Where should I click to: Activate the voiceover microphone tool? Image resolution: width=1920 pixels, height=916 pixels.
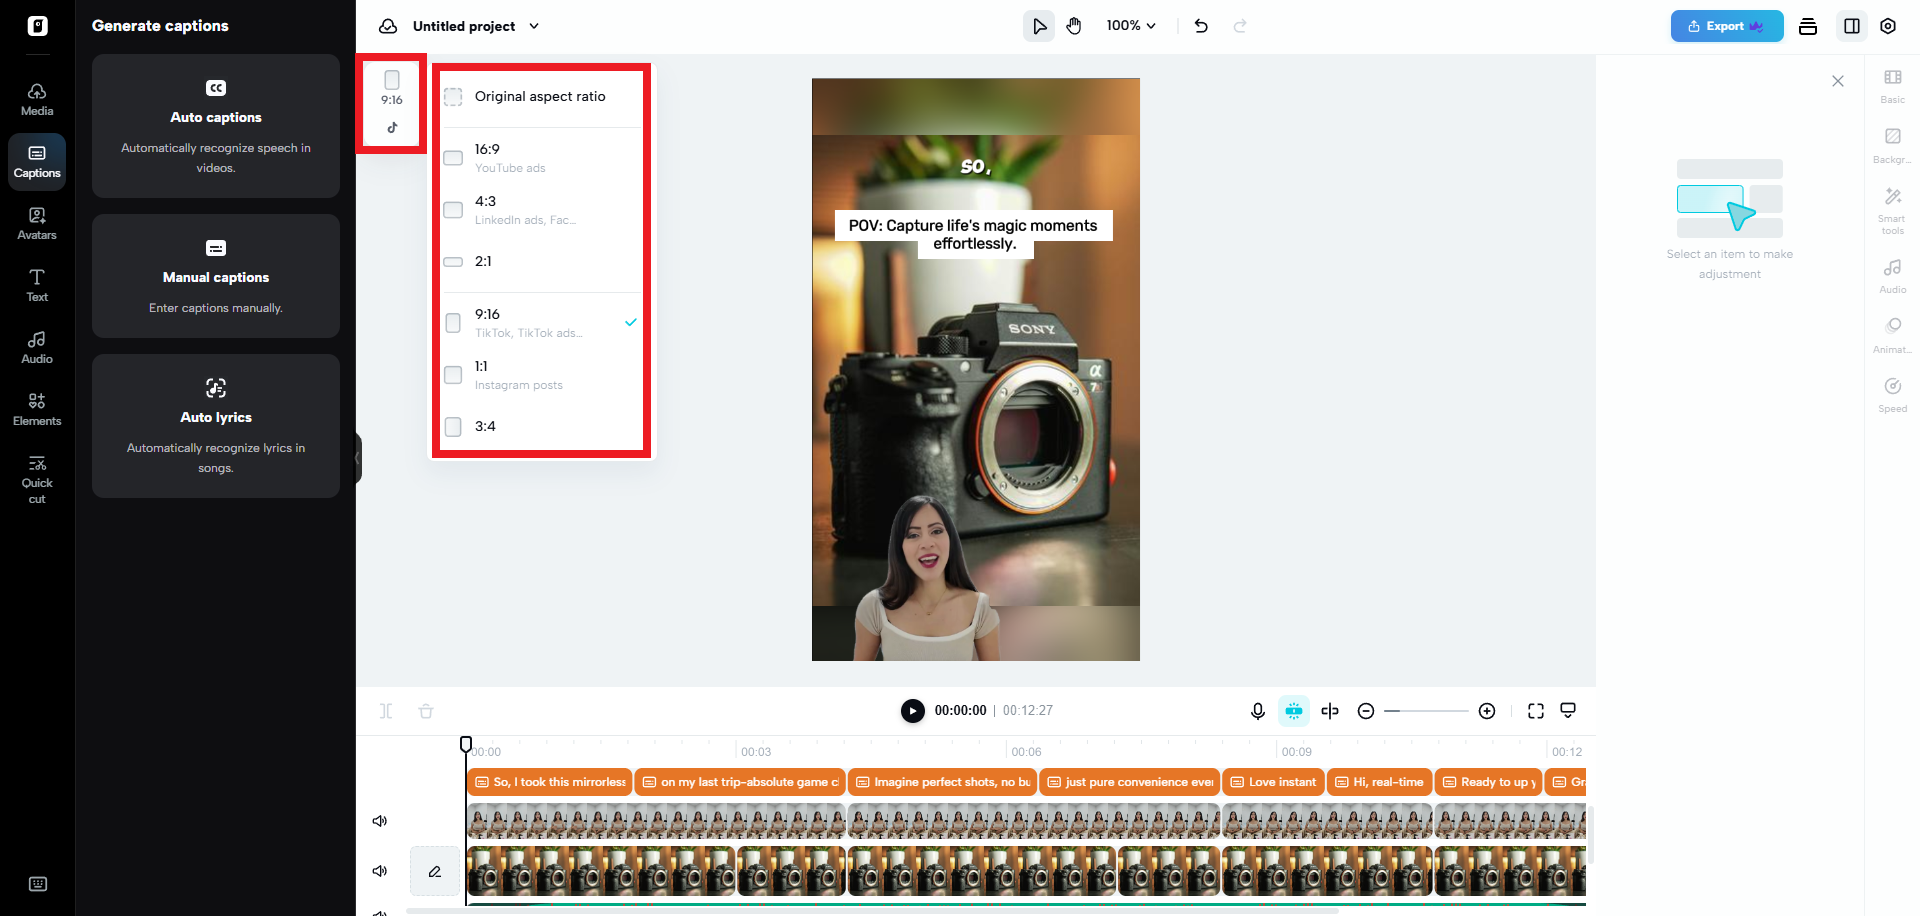click(1257, 711)
